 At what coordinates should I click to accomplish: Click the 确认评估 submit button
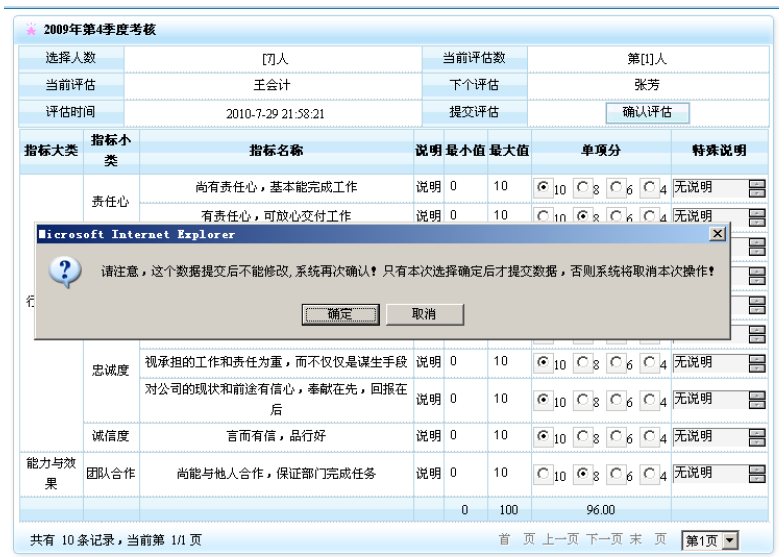coord(648,112)
